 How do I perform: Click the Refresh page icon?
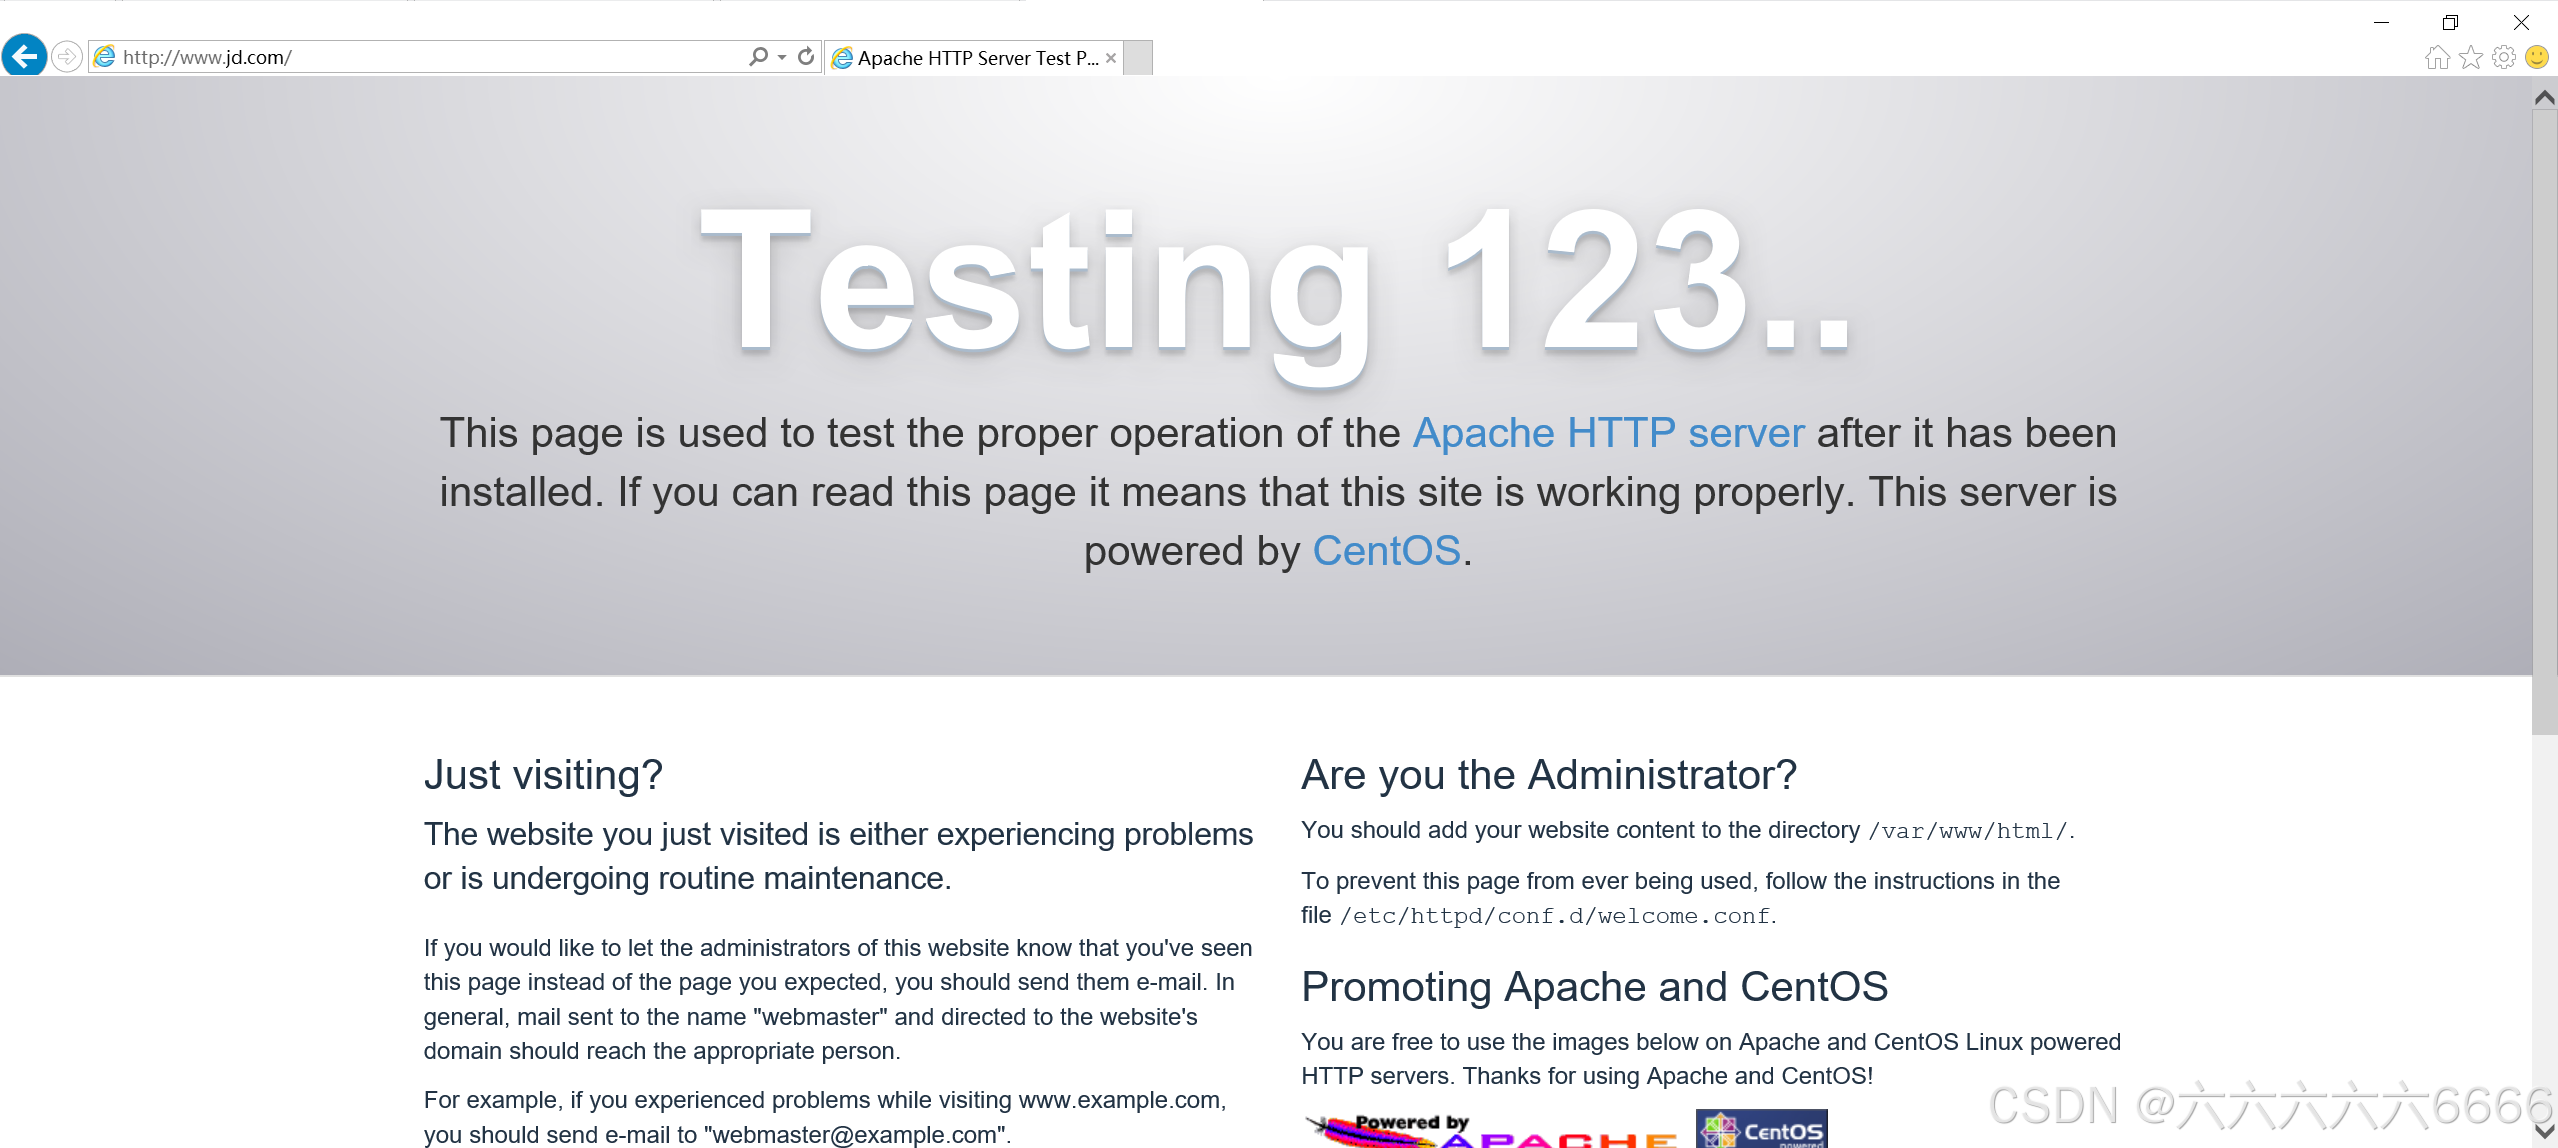tap(806, 57)
